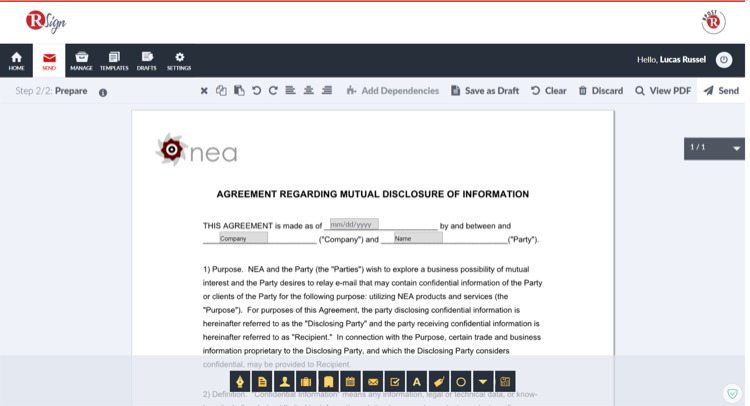
Task: Select the Date calendar control
Action: pyautogui.click(x=350, y=382)
